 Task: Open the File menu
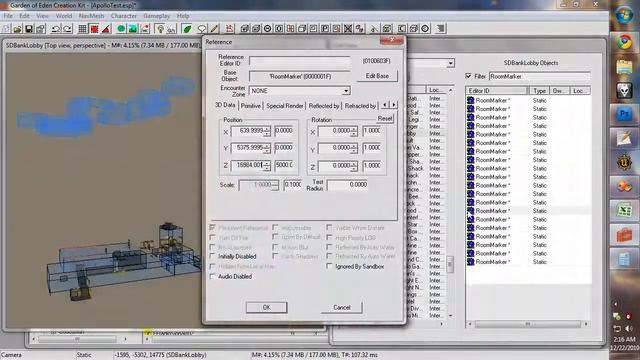click(8, 16)
